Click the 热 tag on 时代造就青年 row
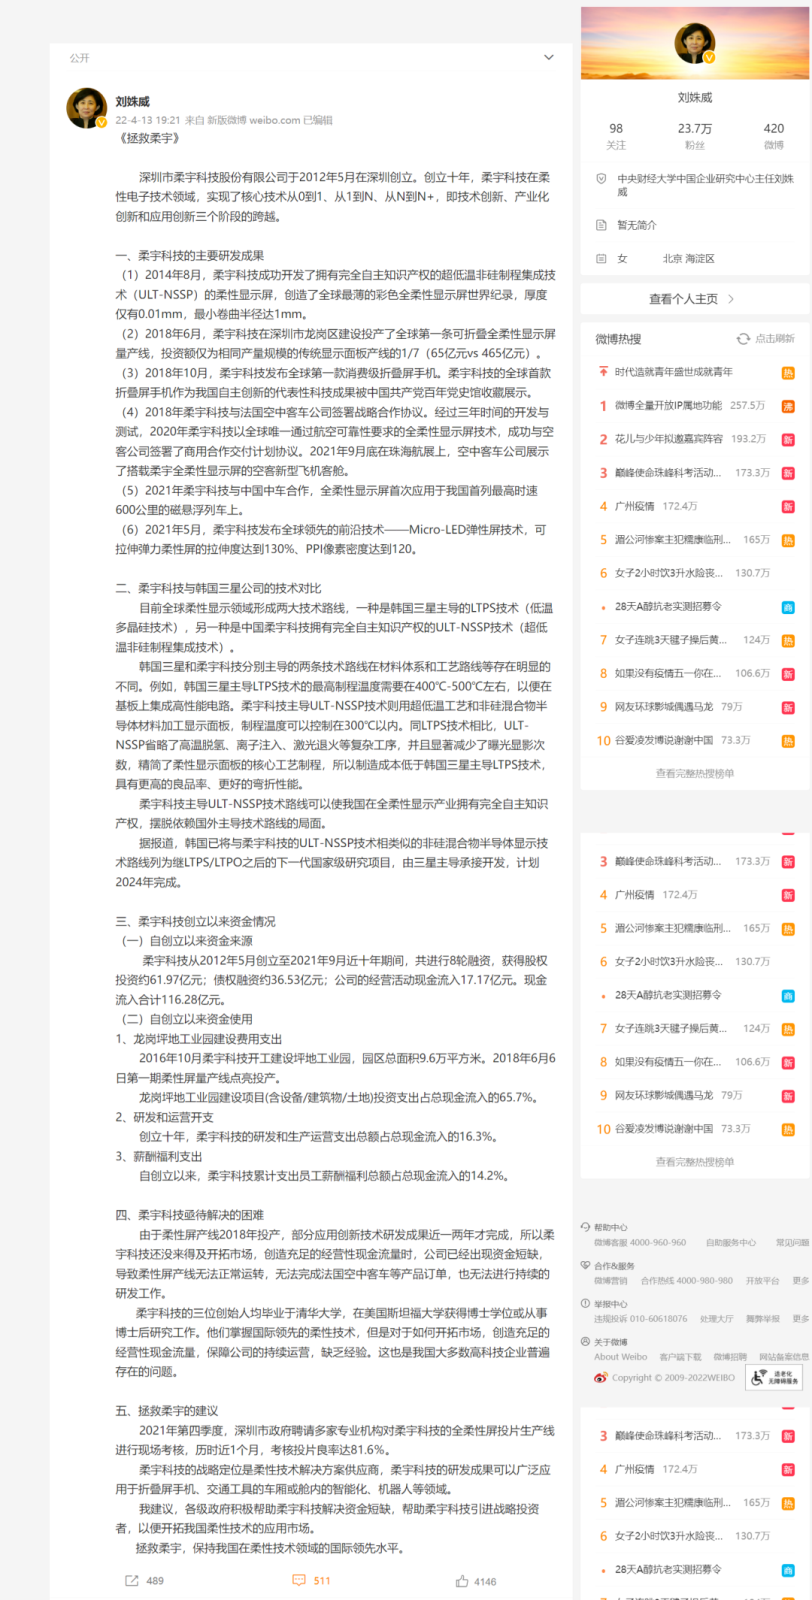The height and width of the screenshot is (1600, 812). click(x=788, y=372)
